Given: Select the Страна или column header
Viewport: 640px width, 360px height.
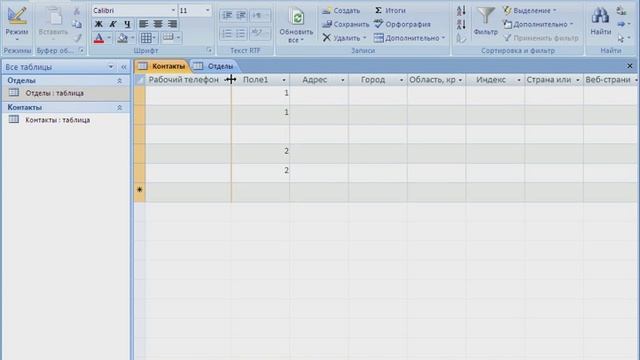Looking at the screenshot, I should pos(554,80).
